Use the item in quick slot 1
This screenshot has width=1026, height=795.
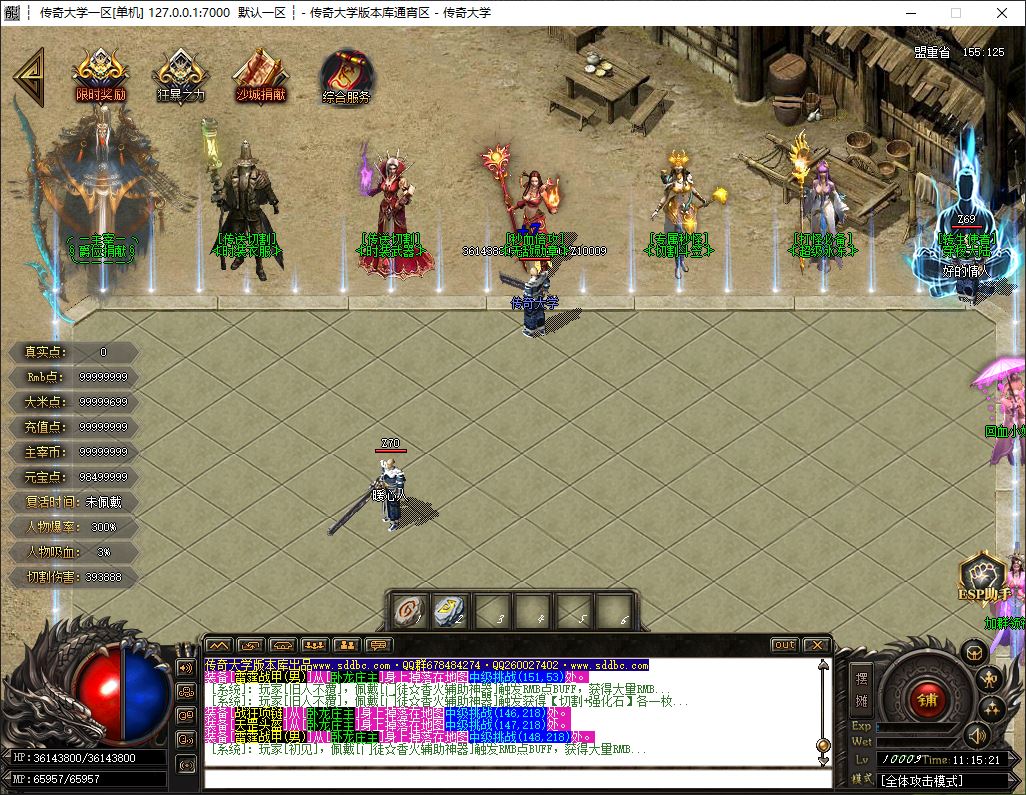click(410, 611)
